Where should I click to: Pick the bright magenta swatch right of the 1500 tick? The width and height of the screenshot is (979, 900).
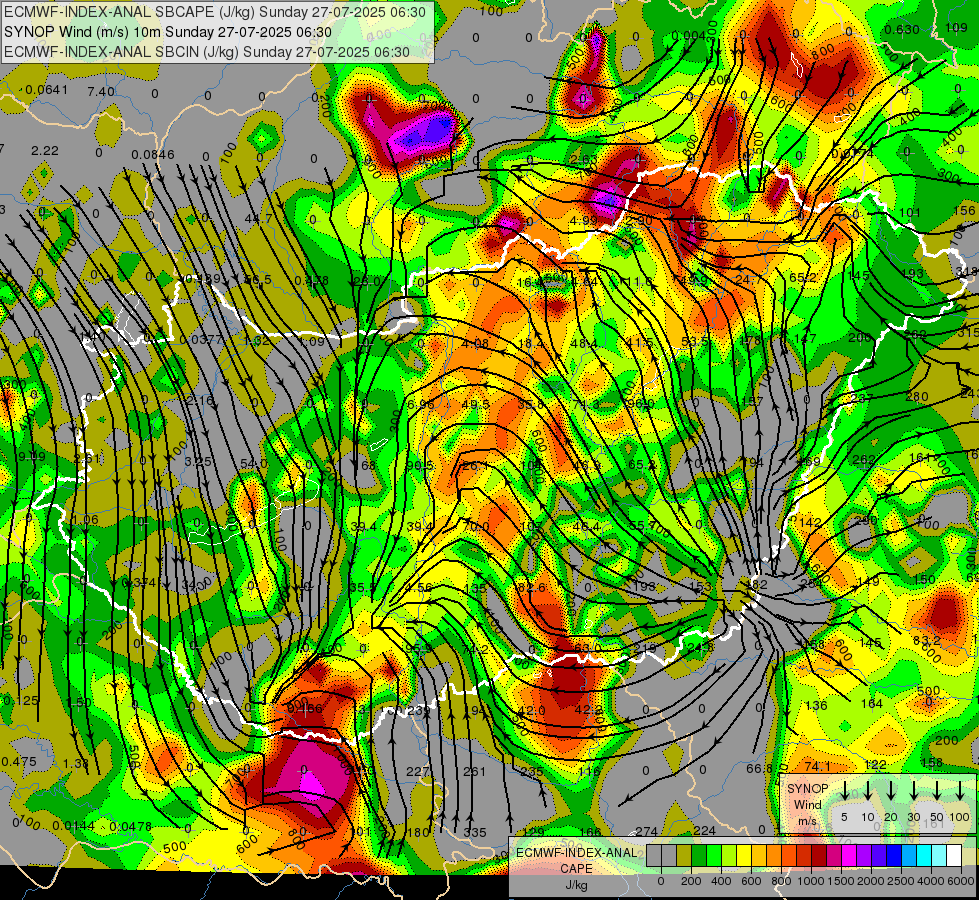pyautogui.click(x=849, y=855)
